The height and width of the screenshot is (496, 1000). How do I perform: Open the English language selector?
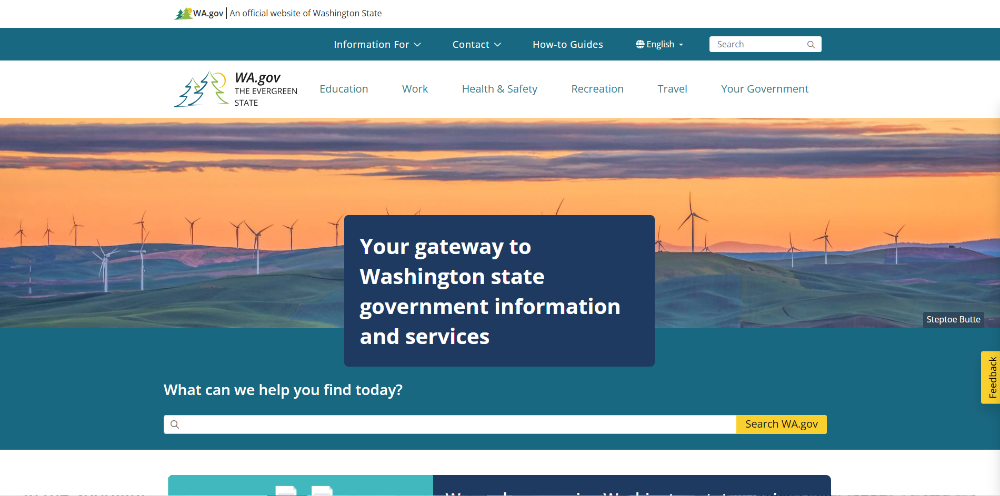660,45
